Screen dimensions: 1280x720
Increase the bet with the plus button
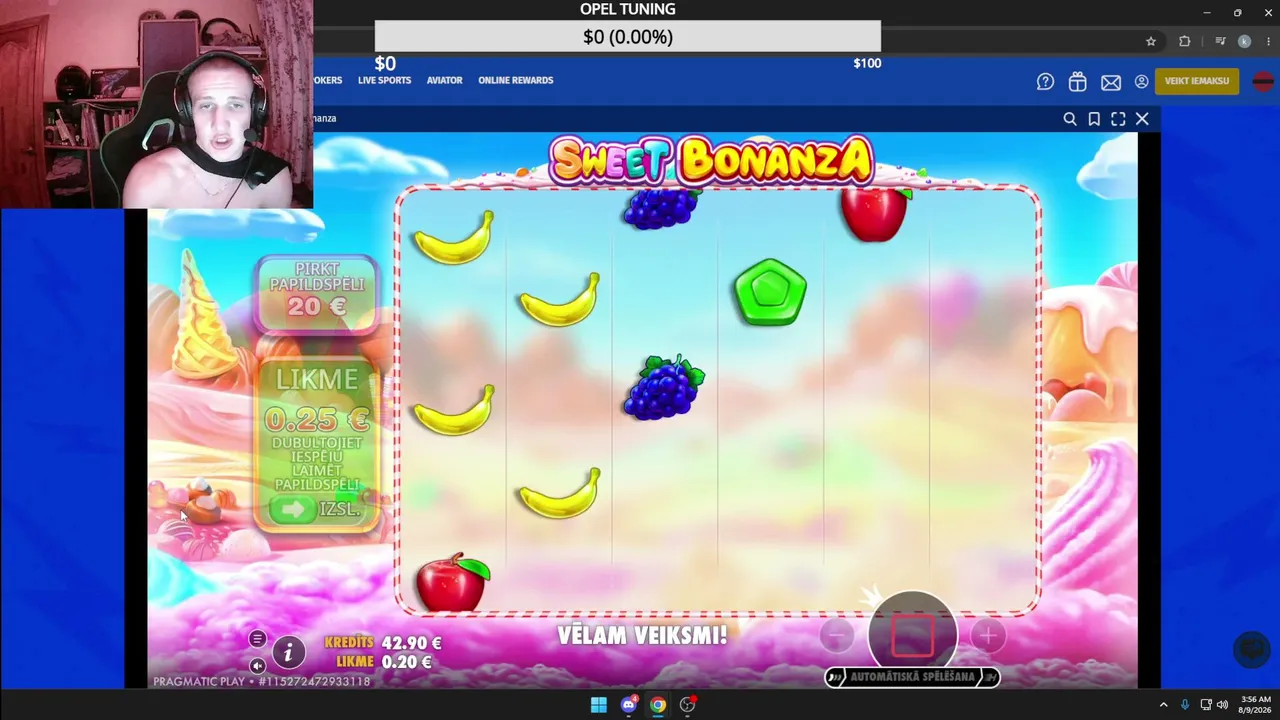[x=987, y=635]
